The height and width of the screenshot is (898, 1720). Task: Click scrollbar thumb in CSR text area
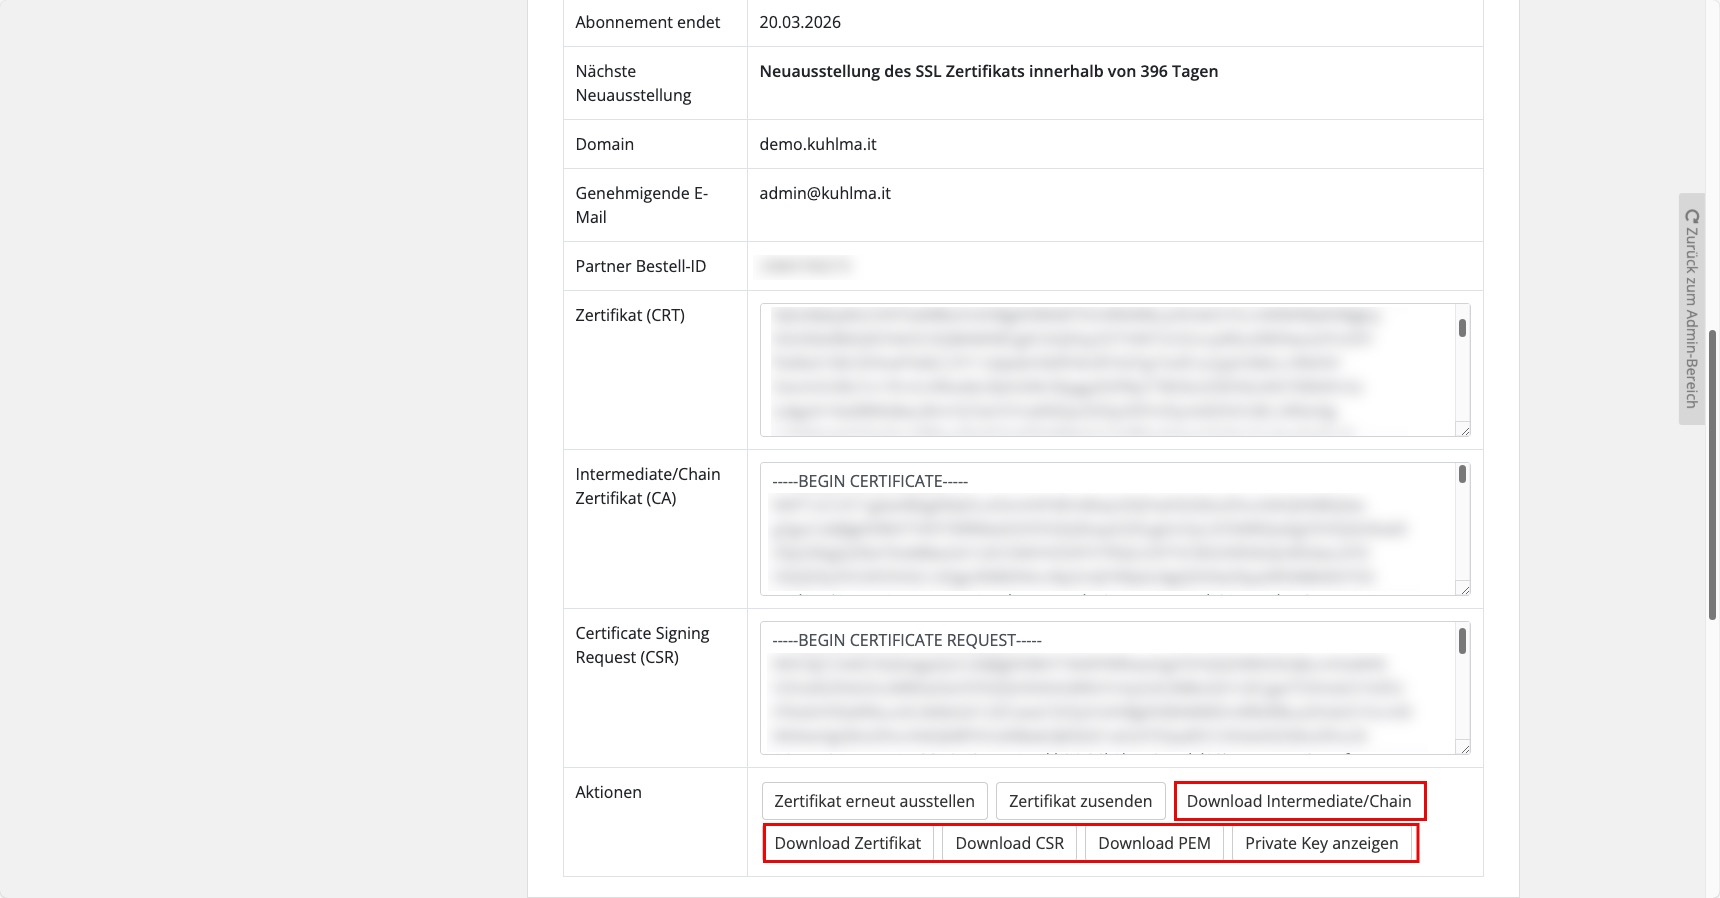pos(1462,640)
